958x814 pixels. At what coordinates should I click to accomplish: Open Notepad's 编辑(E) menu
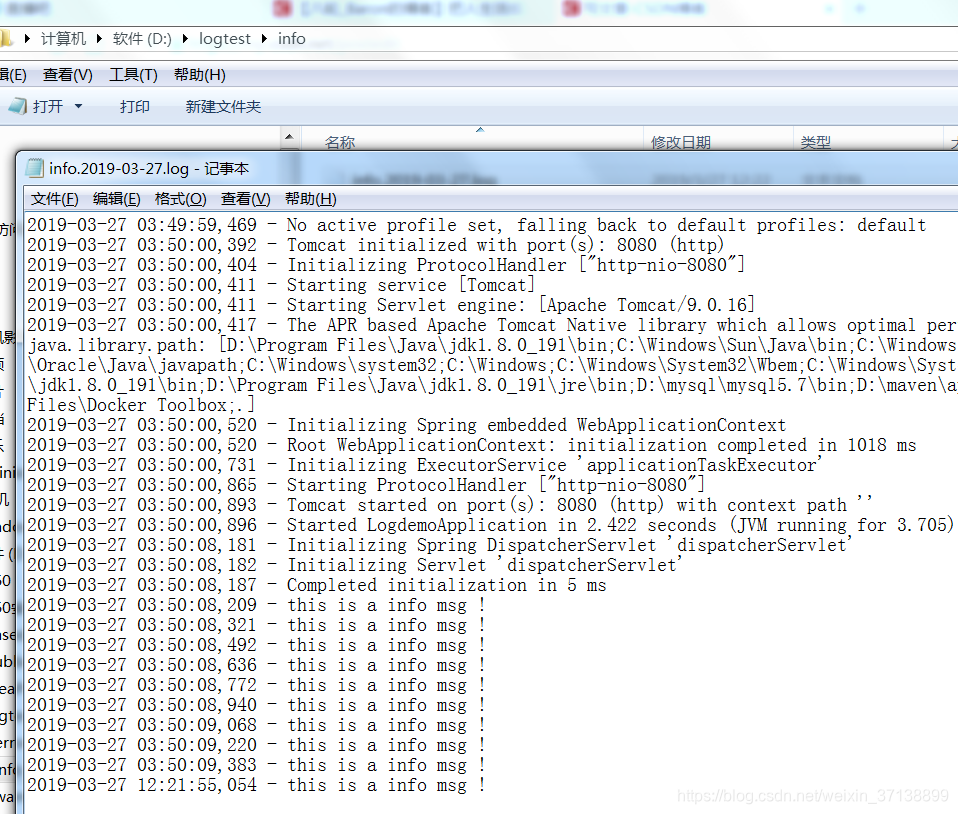click(x=117, y=199)
